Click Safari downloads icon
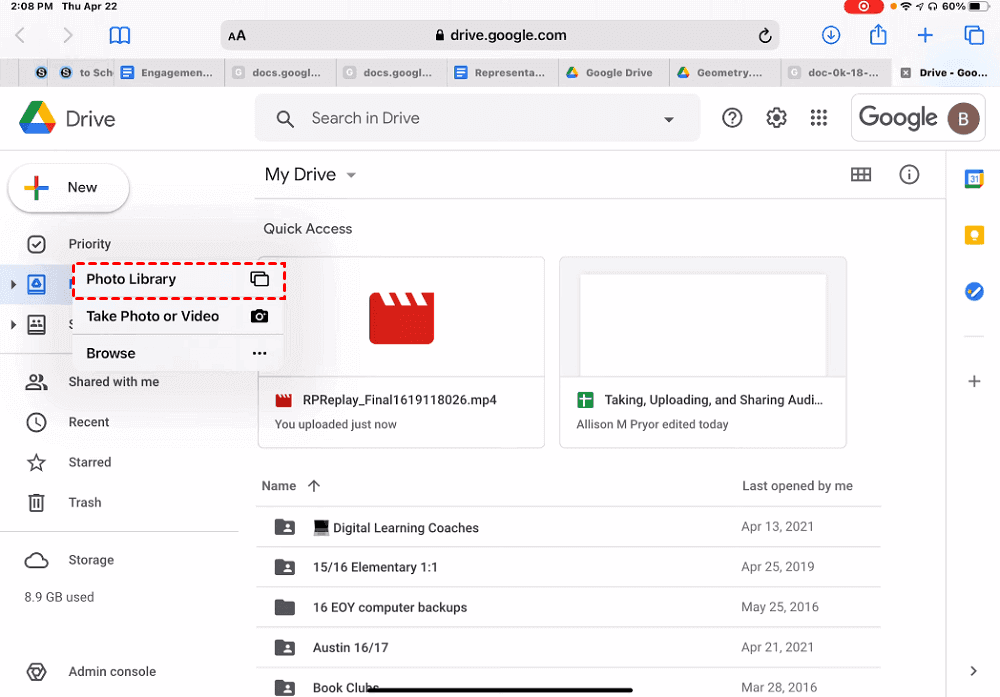The image size is (1000, 697). pos(830,35)
